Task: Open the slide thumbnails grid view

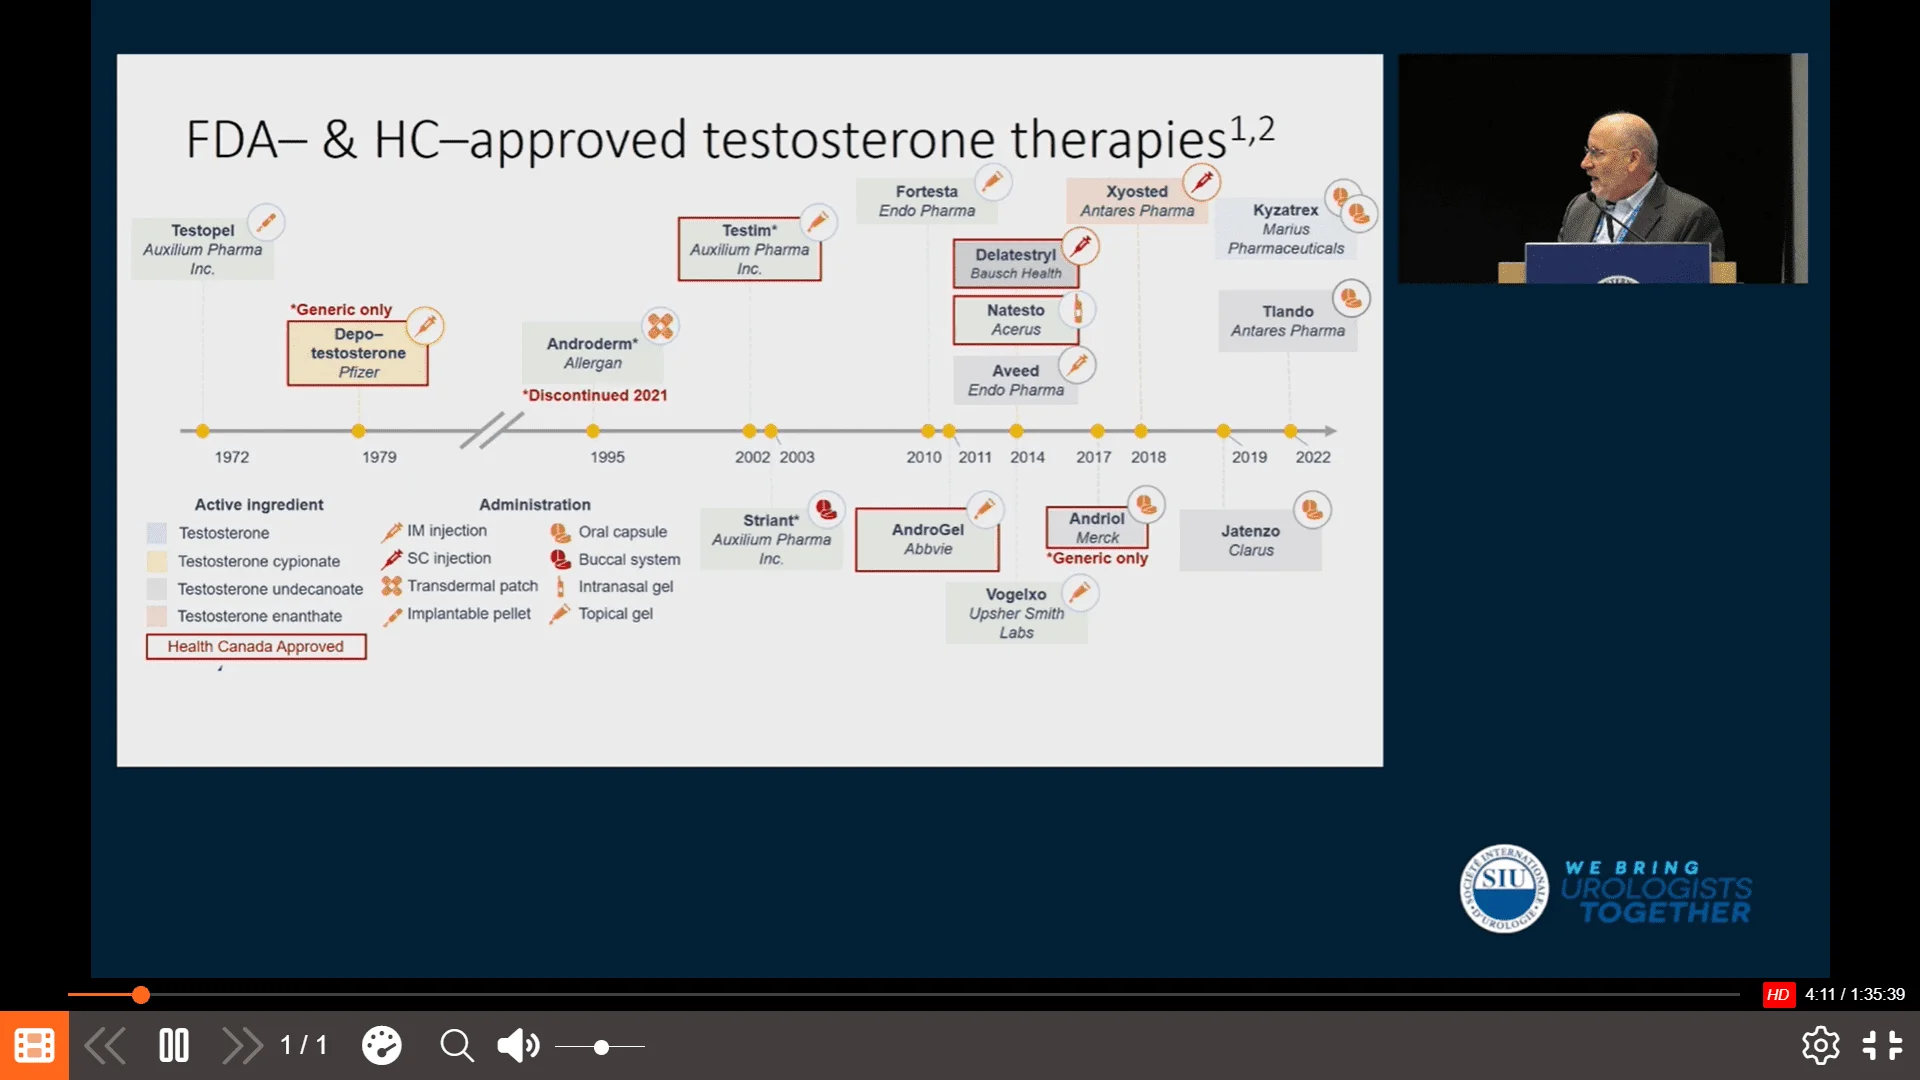Action: click(x=34, y=1046)
